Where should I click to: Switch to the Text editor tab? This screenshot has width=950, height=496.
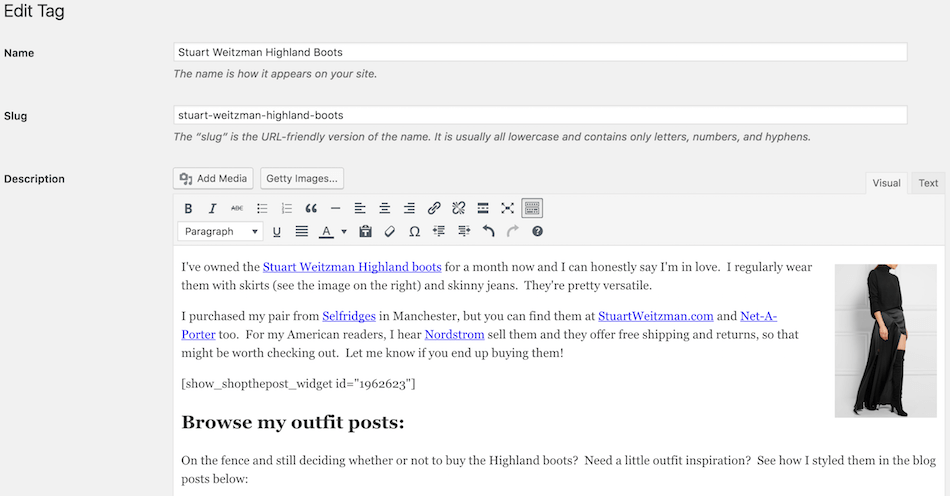(928, 183)
